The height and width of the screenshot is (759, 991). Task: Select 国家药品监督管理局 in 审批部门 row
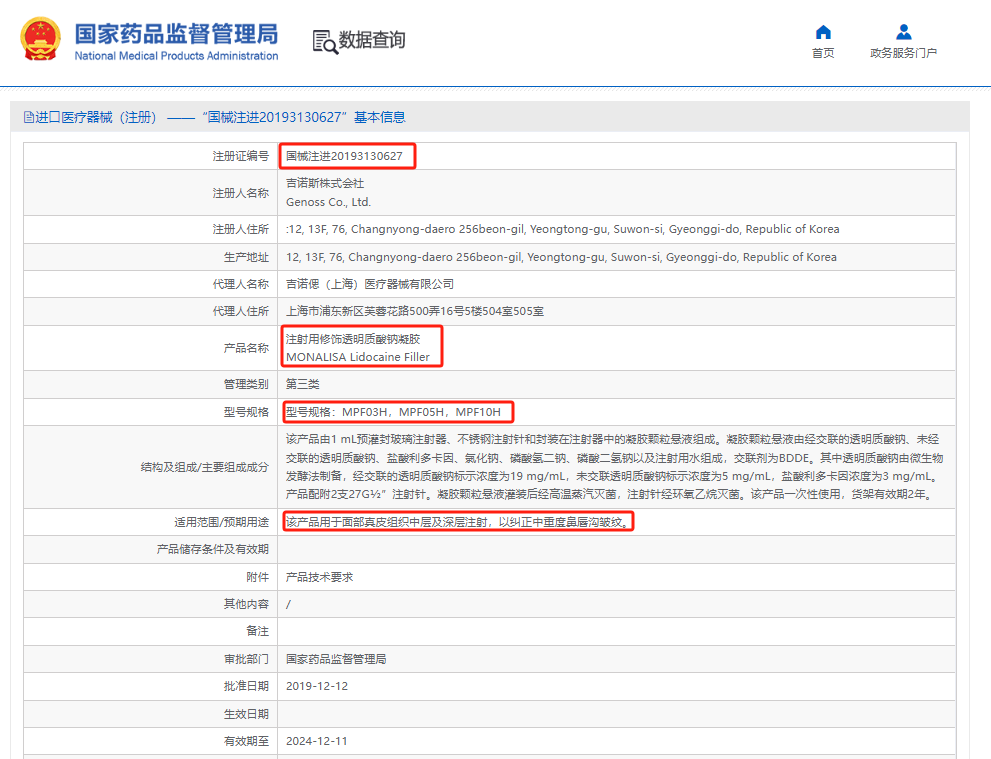click(336, 659)
